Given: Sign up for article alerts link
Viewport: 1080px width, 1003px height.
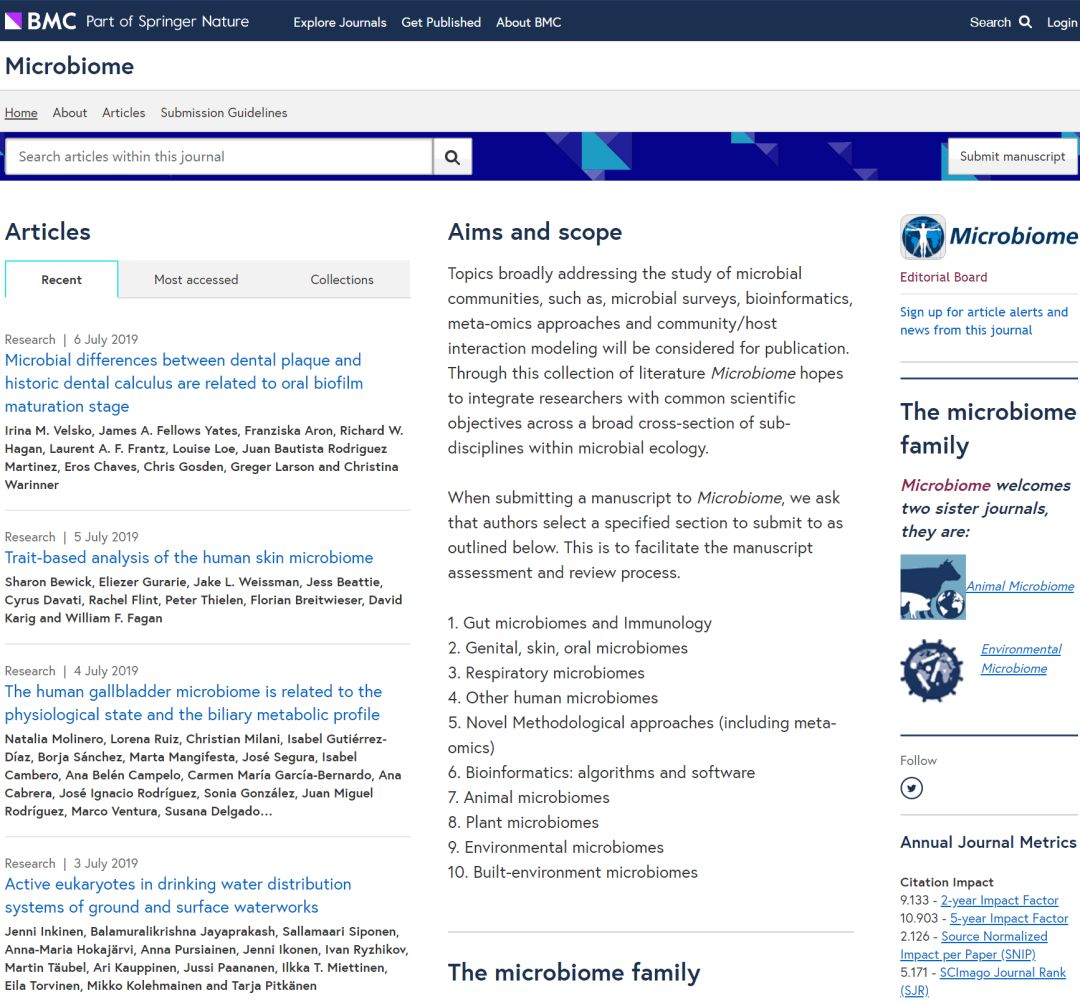Looking at the screenshot, I should 984,321.
